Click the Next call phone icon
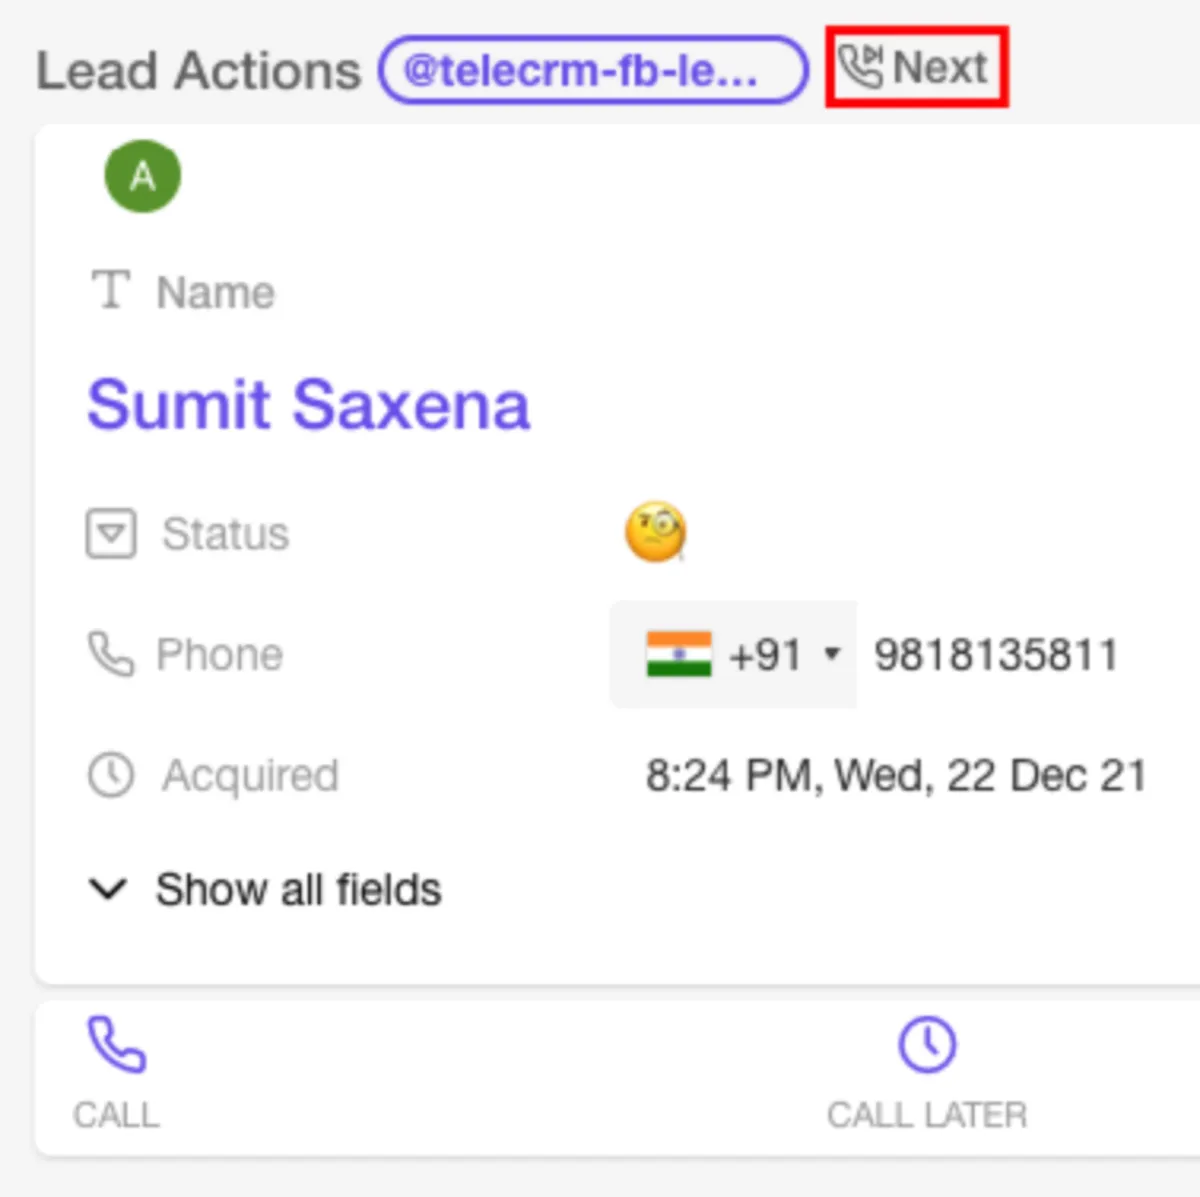Screen dimensions: 1200x1197 [x=859, y=66]
